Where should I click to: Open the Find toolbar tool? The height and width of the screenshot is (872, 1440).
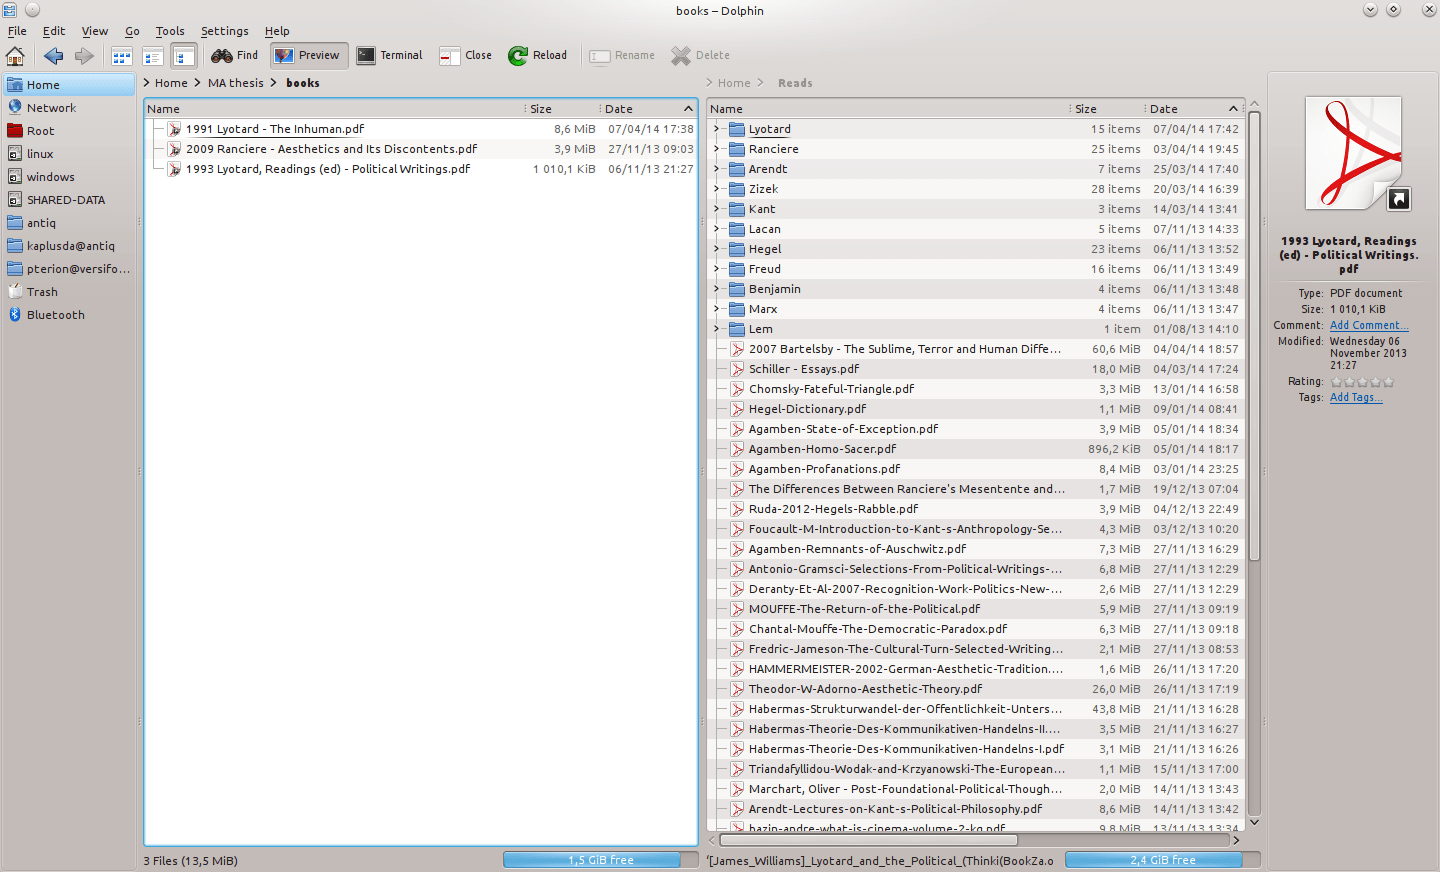(234, 55)
